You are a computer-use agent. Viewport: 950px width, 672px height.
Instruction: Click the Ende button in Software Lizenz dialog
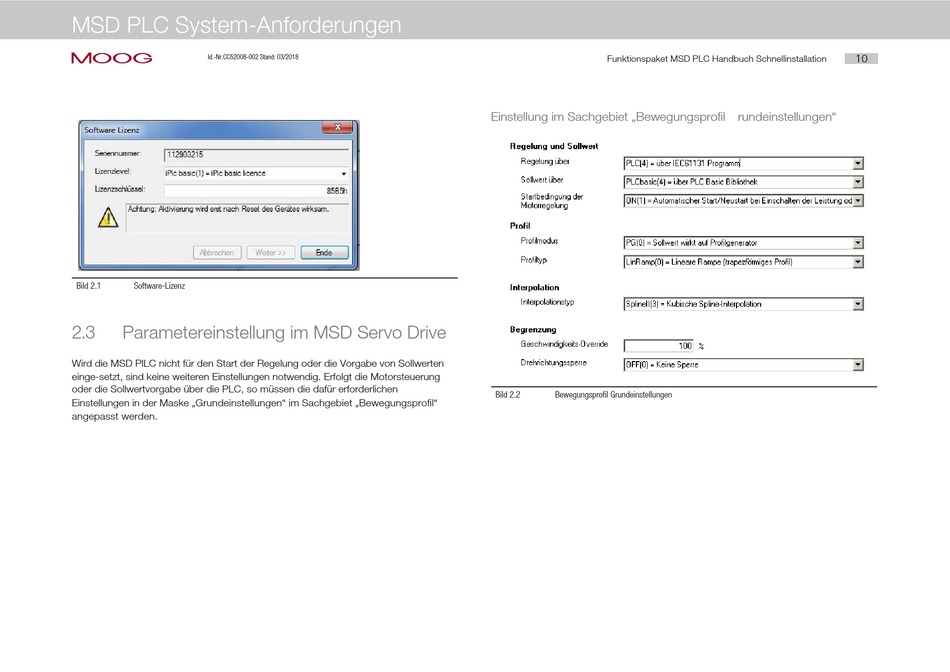point(324,253)
